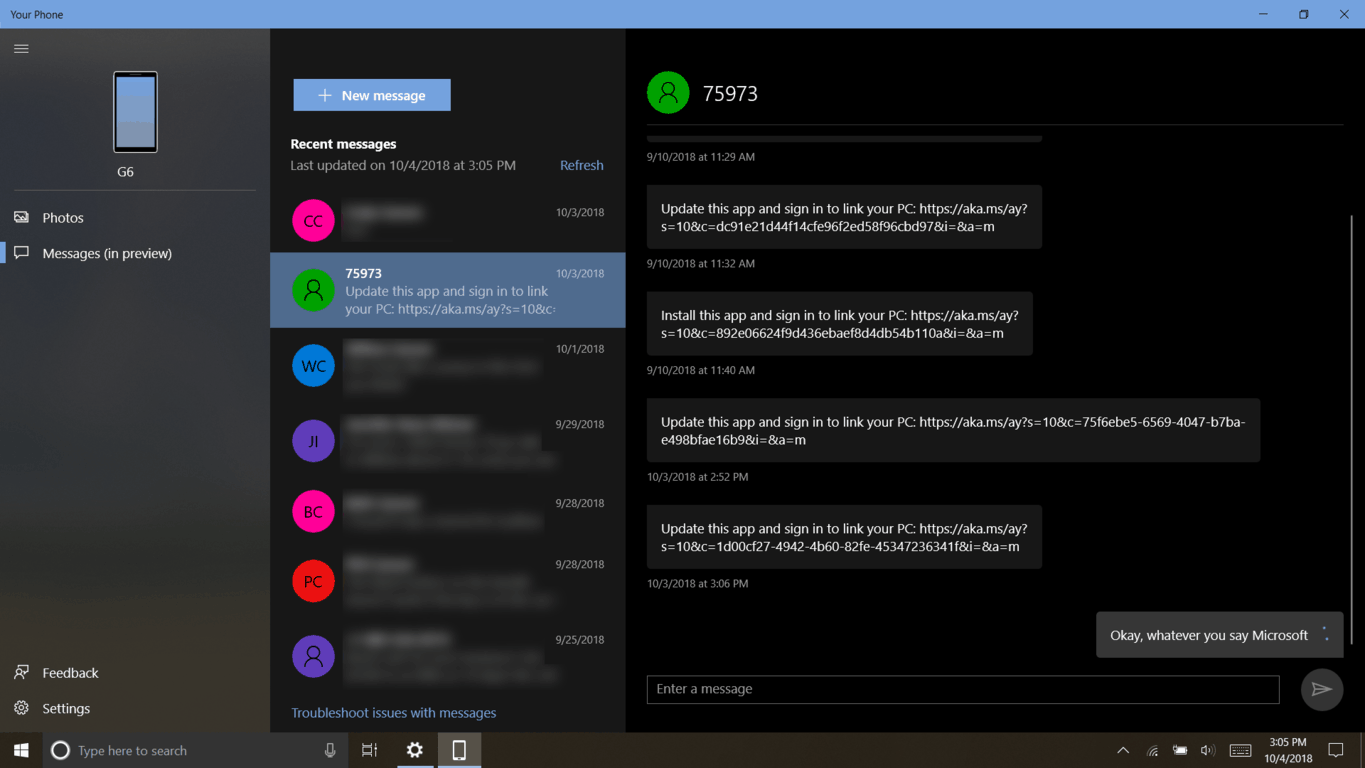Image resolution: width=1365 pixels, height=768 pixels.
Task: Click the 'Okay, whatever you say Microsoft' bubble
Action: tap(1219, 635)
